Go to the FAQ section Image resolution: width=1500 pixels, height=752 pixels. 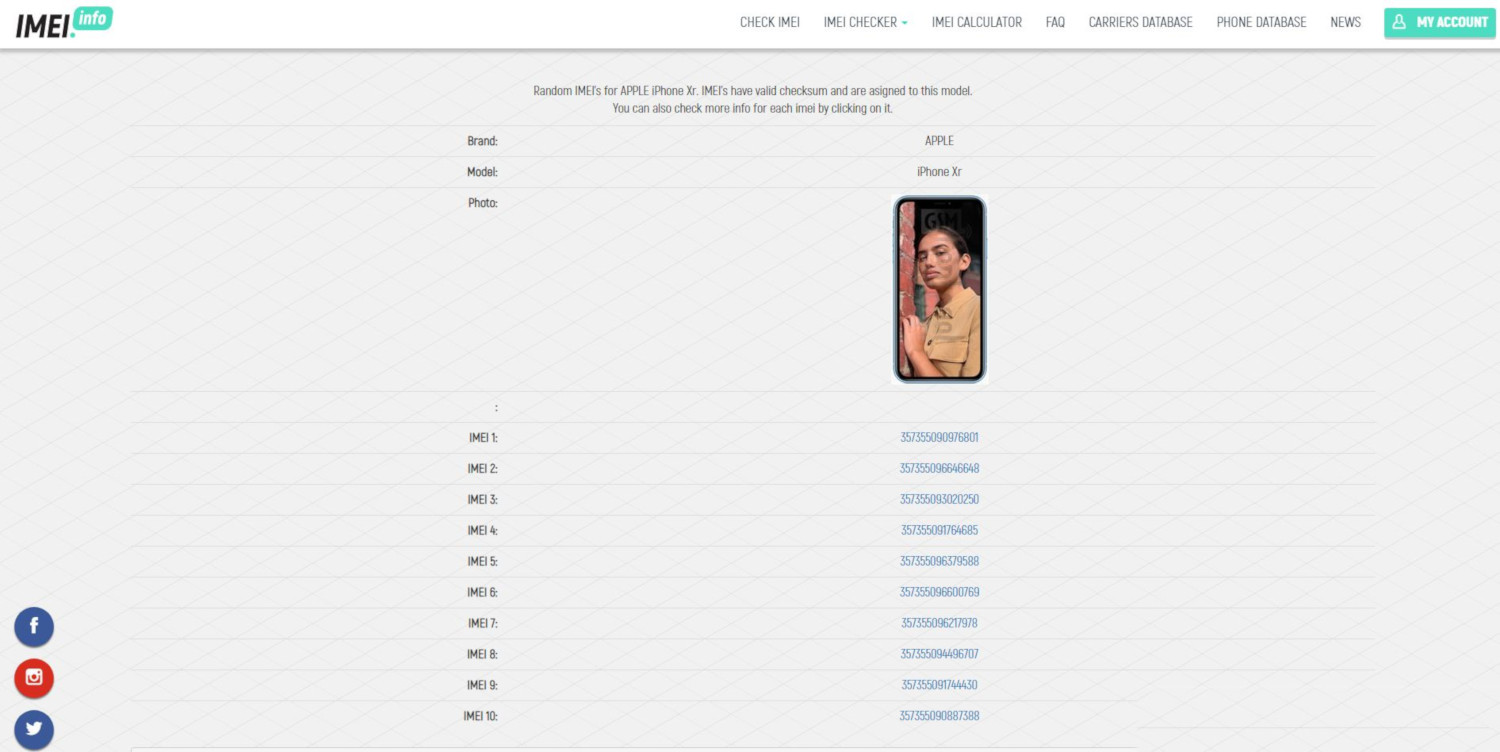click(x=1055, y=21)
